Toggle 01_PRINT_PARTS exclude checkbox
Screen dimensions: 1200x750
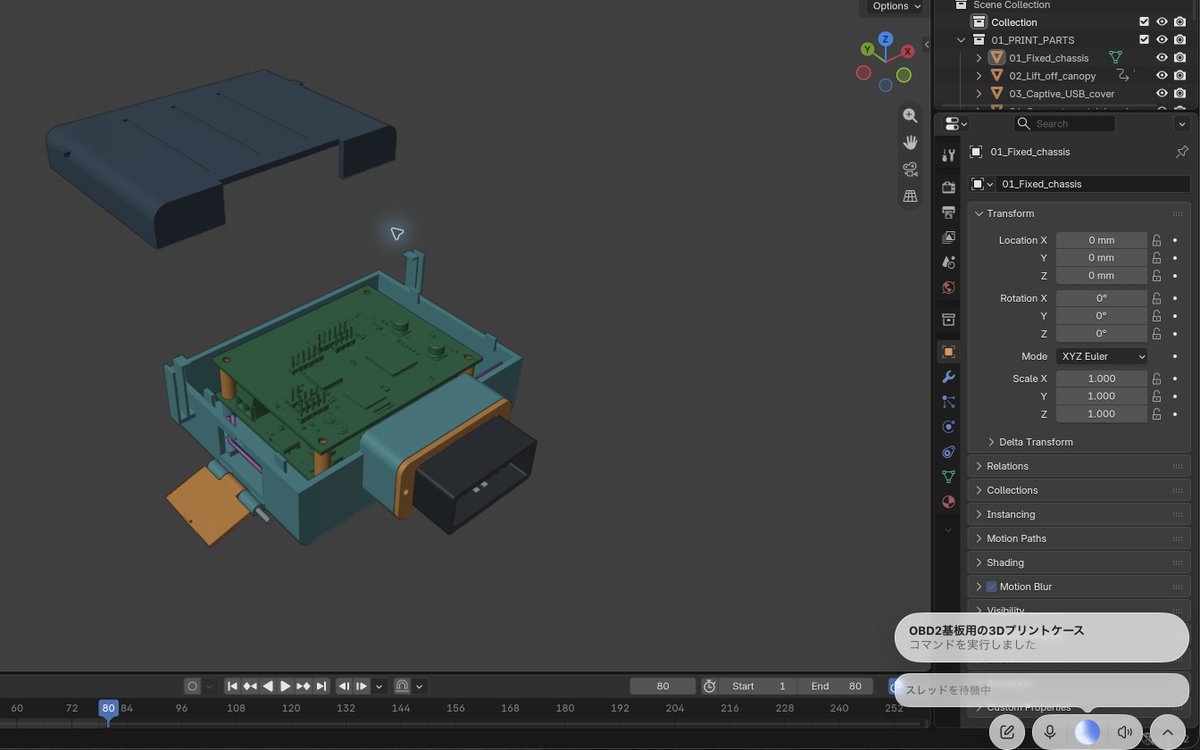[1144, 40]
